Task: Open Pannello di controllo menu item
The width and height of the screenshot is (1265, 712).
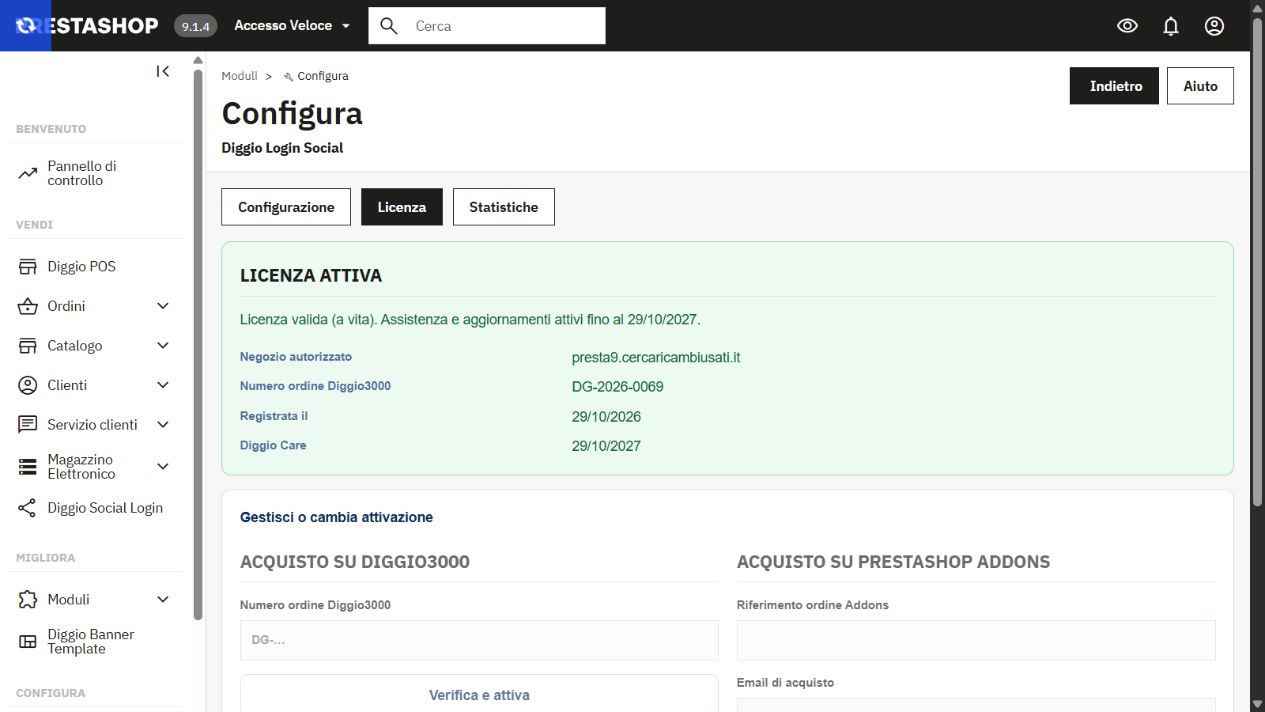Action: [95, 174]
